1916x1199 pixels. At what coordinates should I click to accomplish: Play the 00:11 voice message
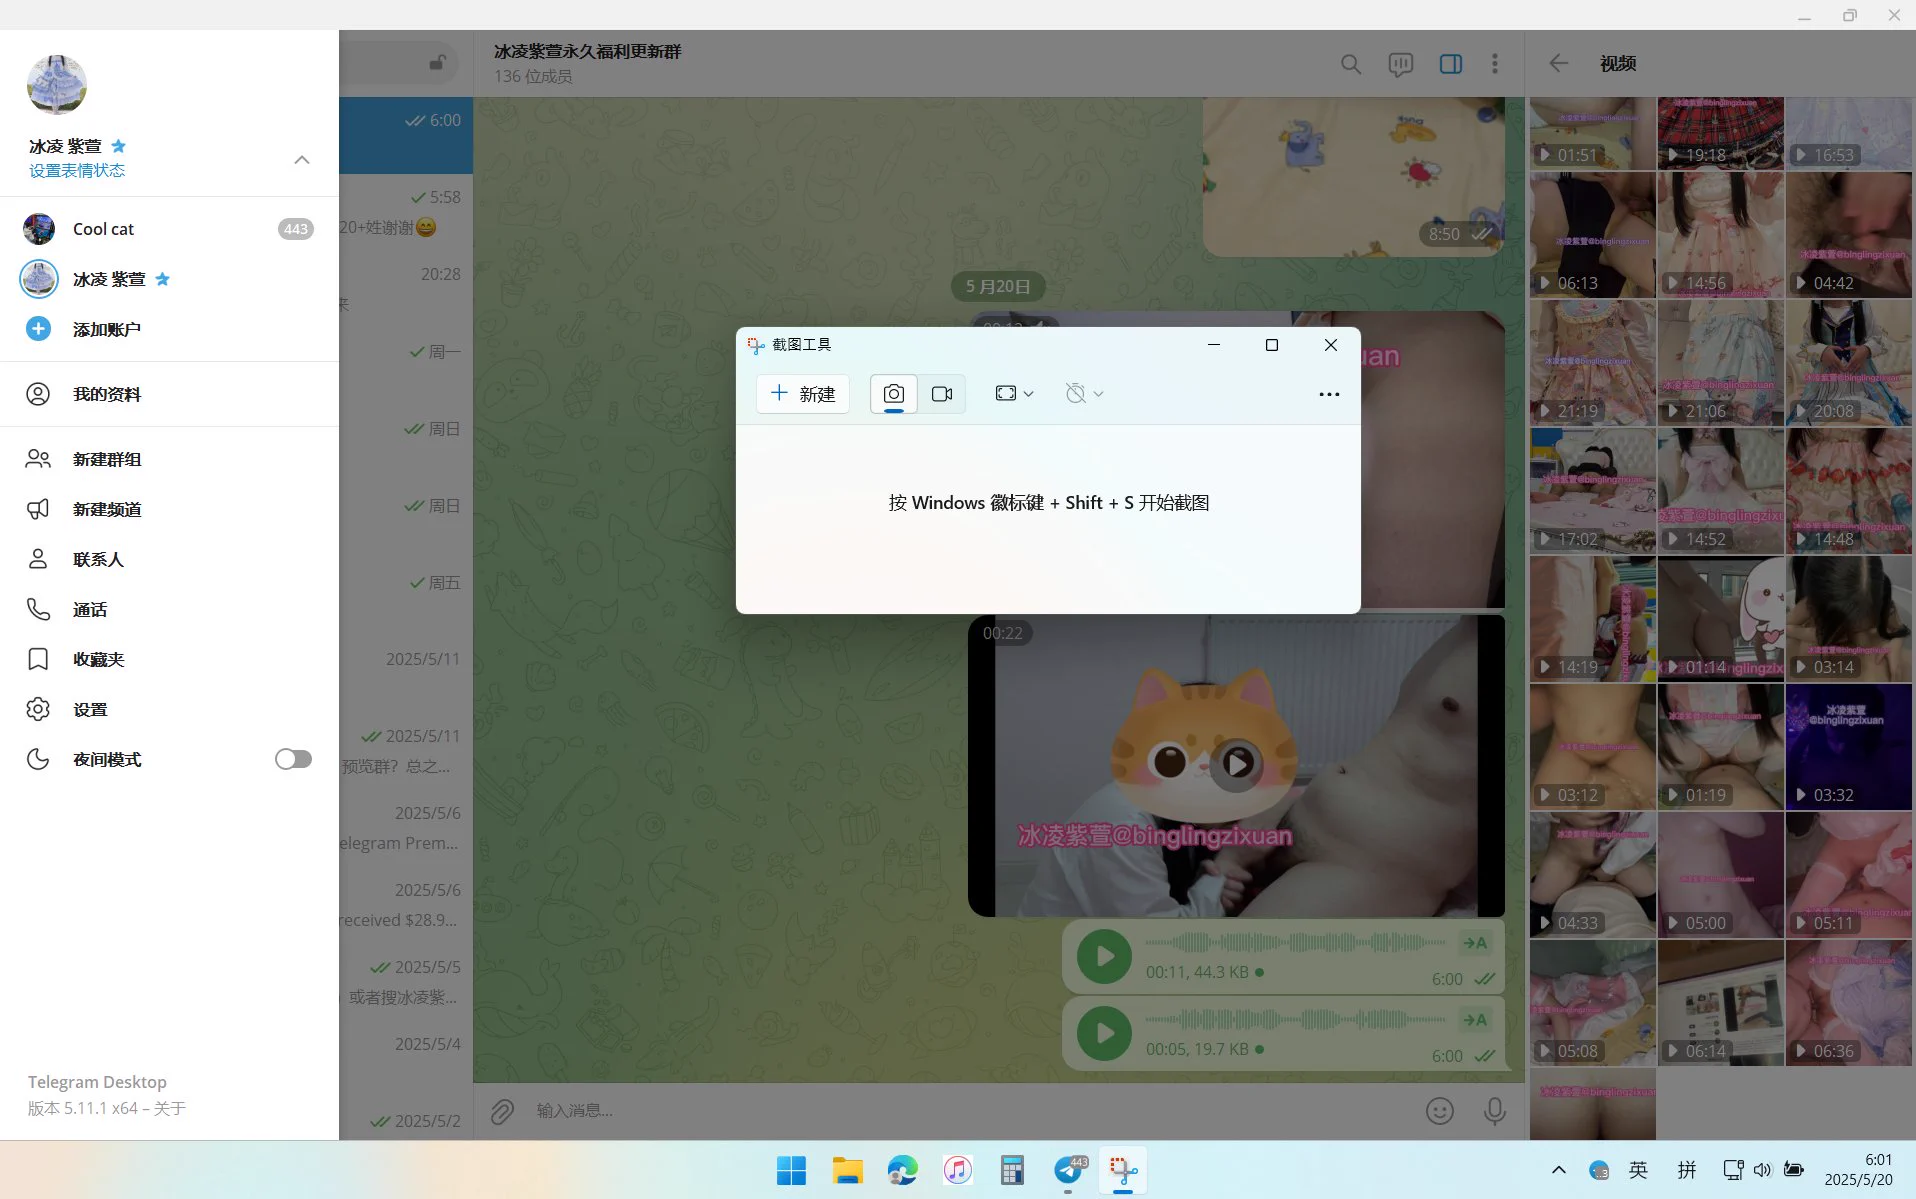pyautogui.click(x=1104, y=956)
